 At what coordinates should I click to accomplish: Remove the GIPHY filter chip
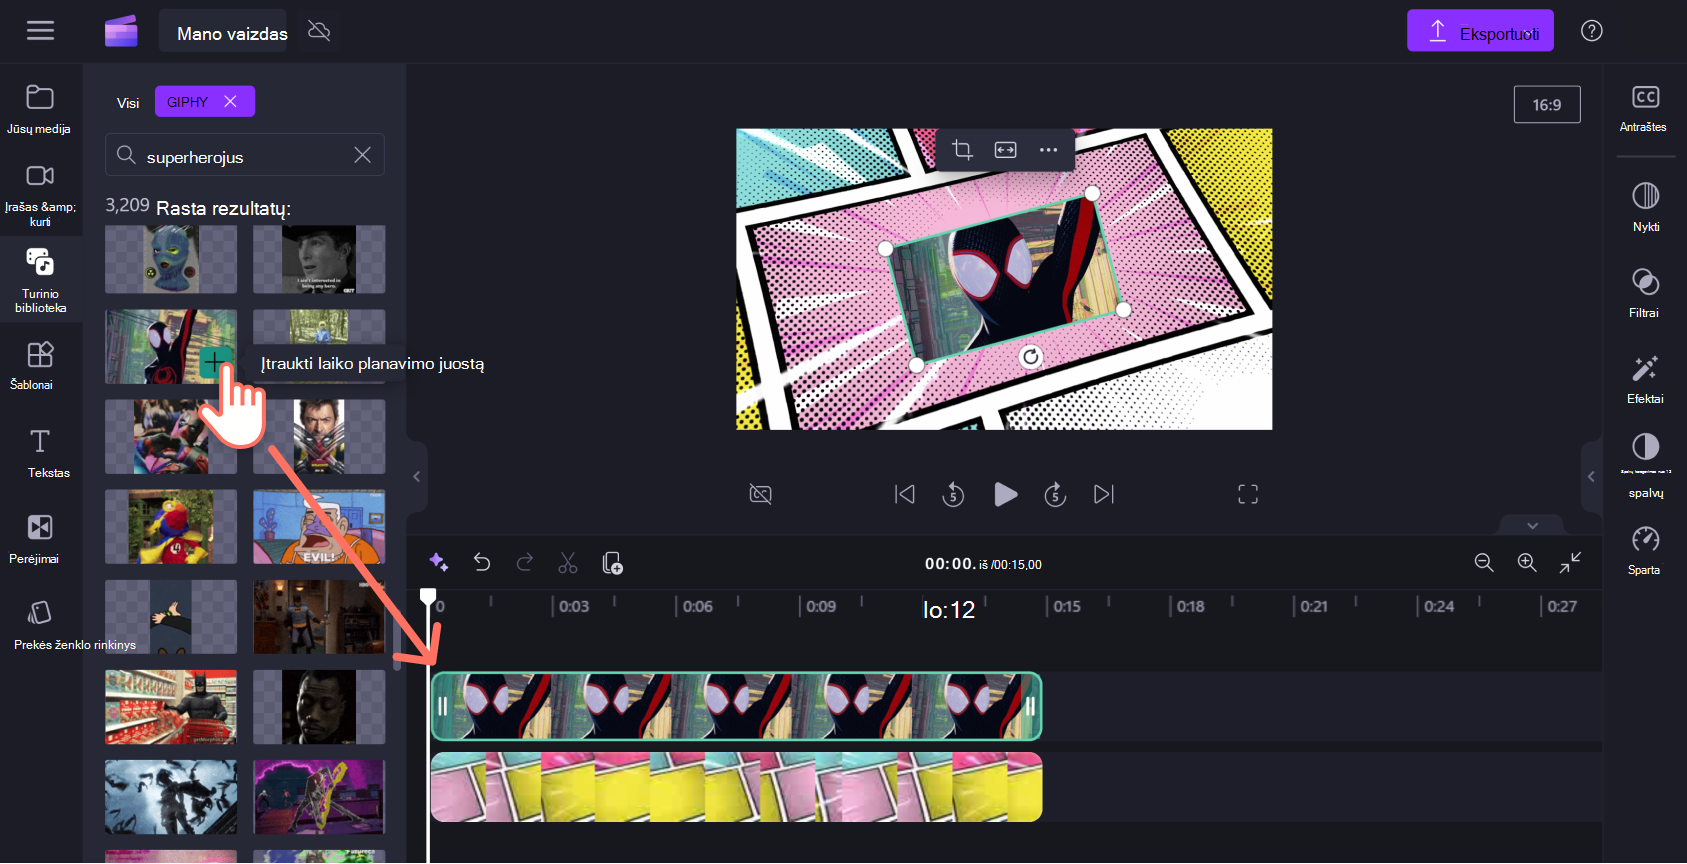(x=230, y=101)
